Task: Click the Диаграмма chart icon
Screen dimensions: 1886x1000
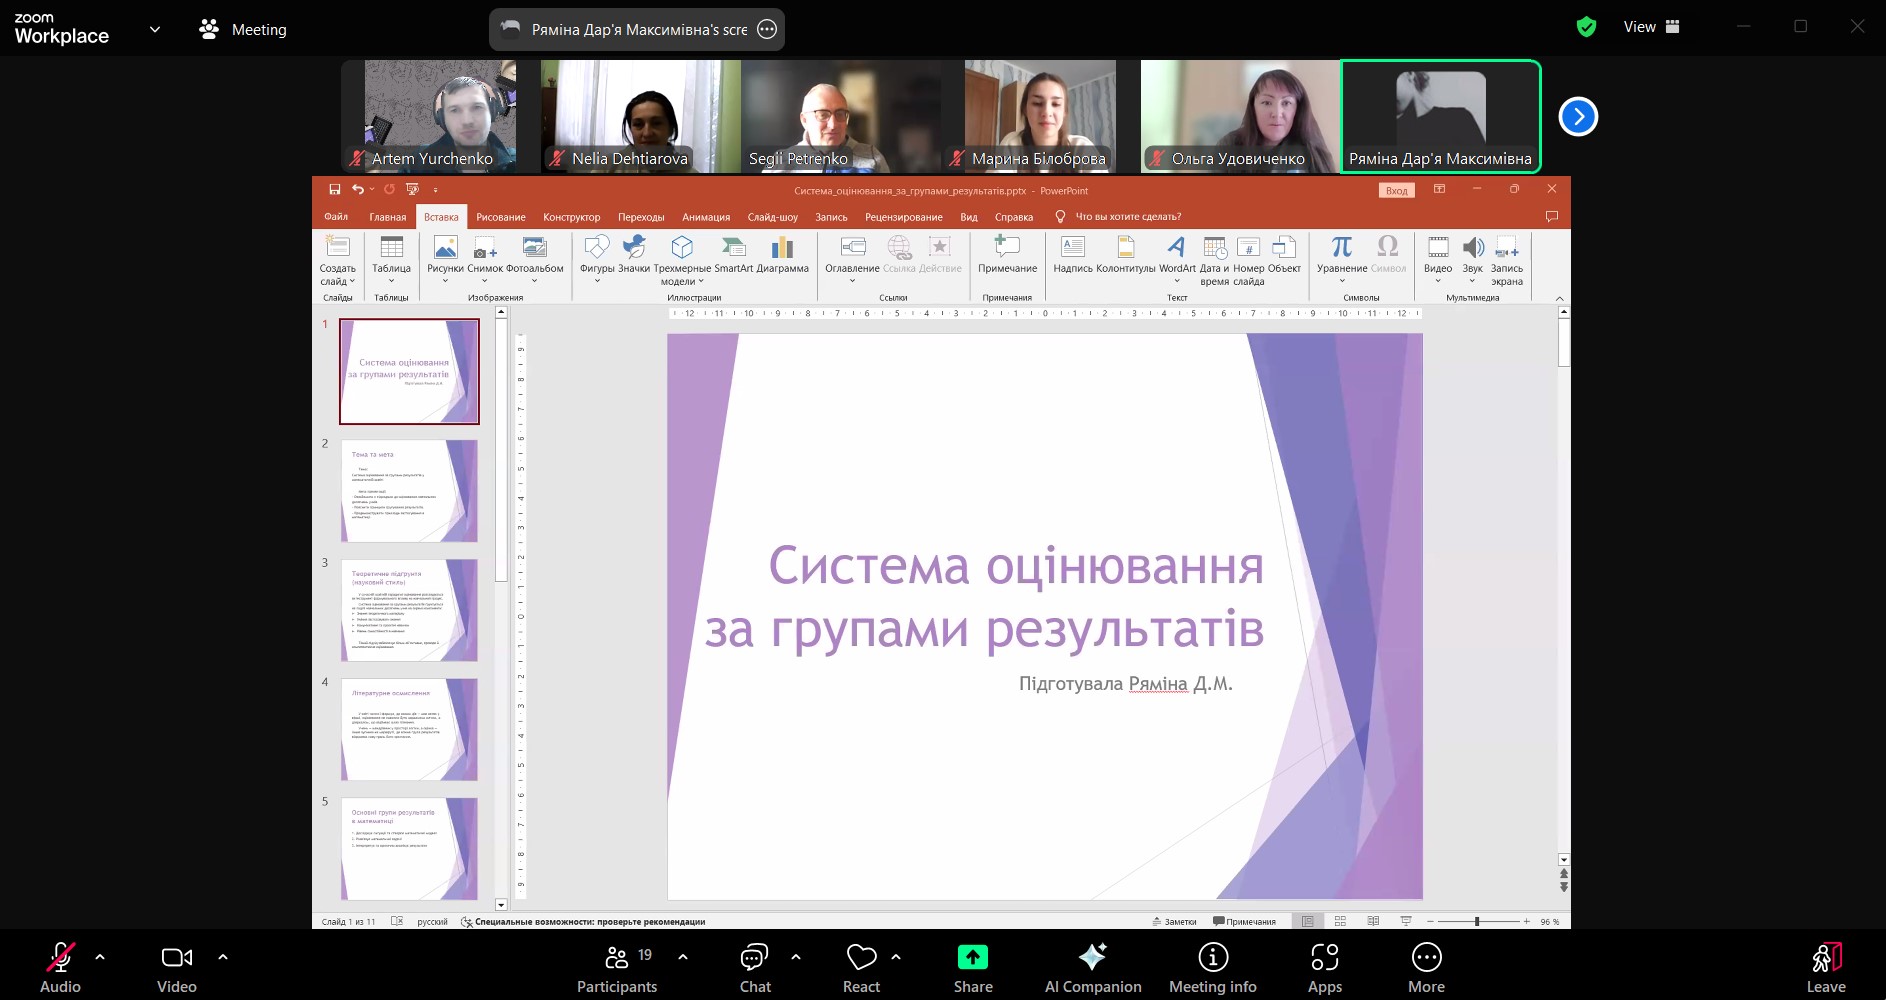Action: pos(783,248)
